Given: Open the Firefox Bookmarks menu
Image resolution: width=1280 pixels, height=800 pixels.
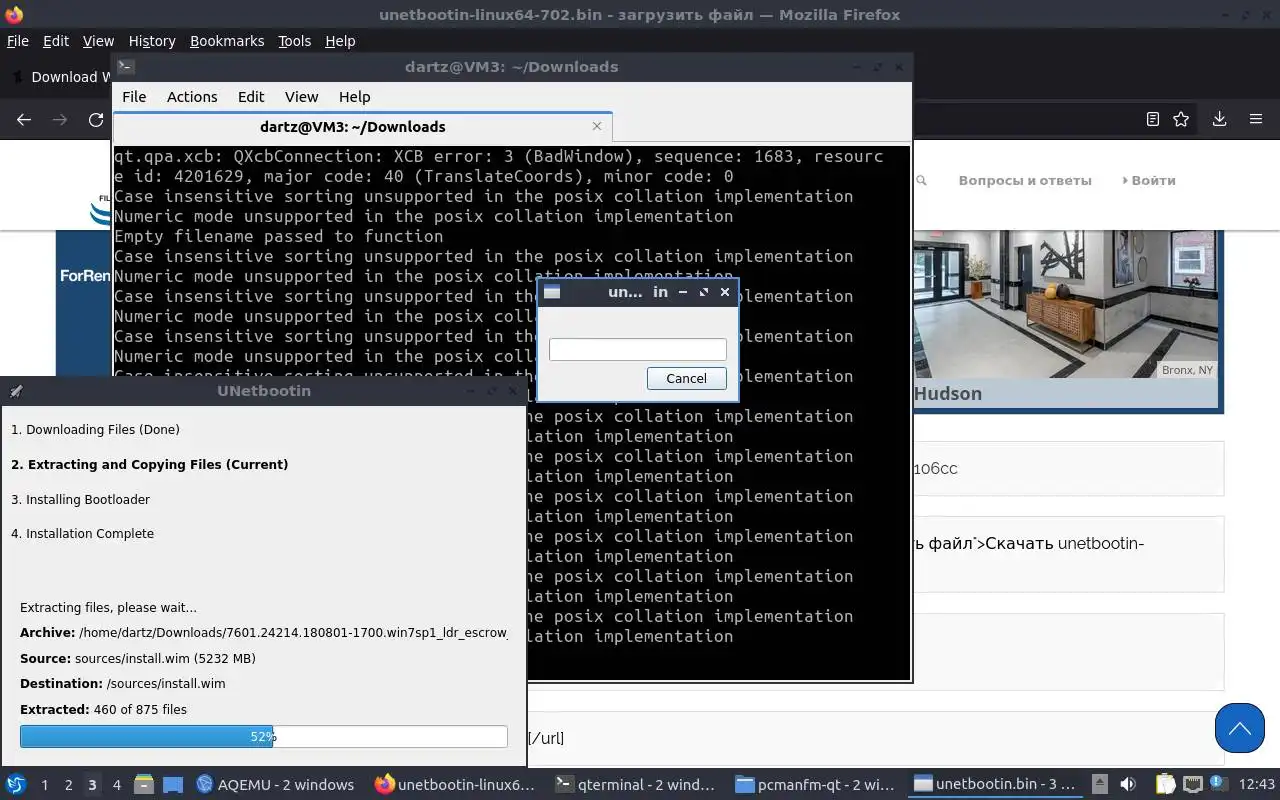Looking at the screenshot, I should pos(227,41).
